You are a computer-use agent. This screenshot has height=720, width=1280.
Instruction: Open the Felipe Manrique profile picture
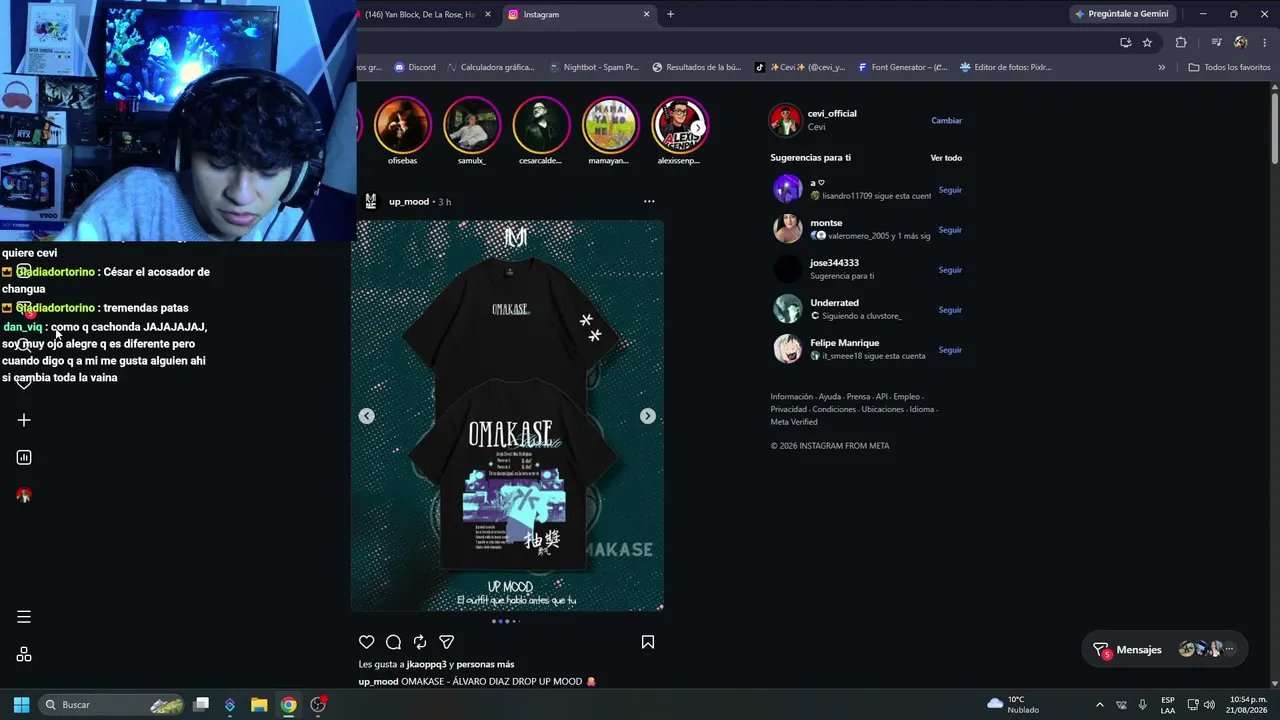[788, 349]
